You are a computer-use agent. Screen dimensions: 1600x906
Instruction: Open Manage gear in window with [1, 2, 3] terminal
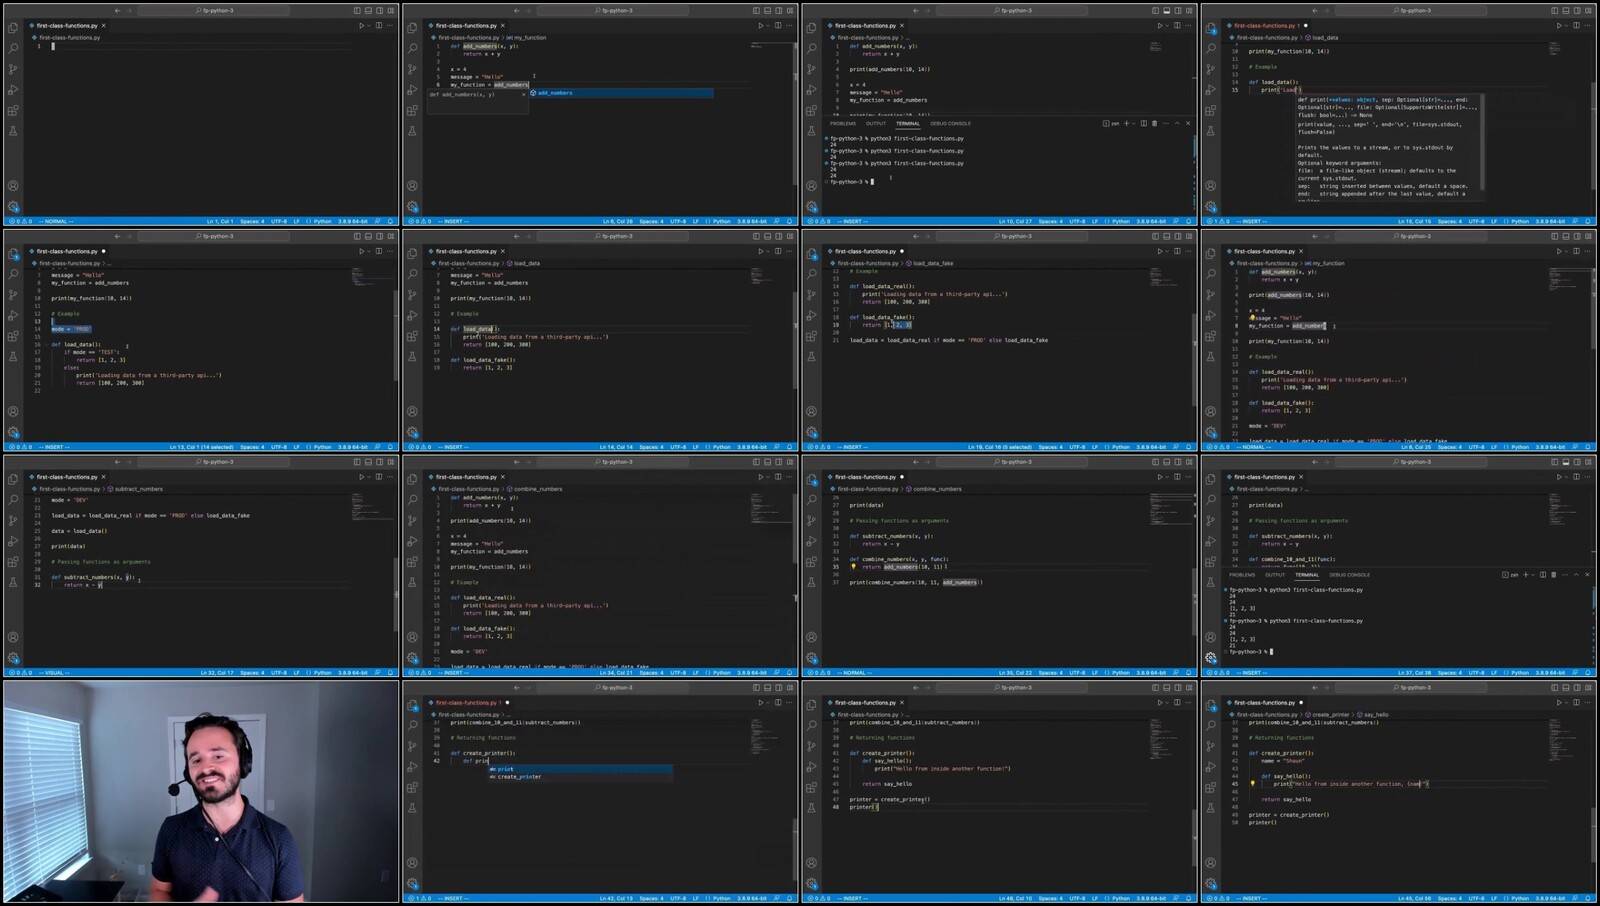[x=1210, y=658]
